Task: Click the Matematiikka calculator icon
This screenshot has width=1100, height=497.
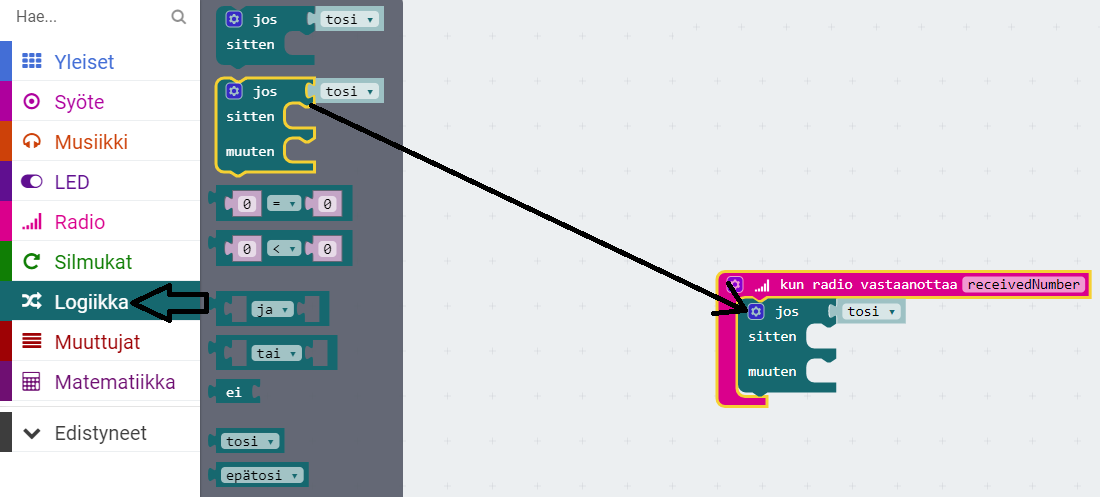Action: pos(32,382)
